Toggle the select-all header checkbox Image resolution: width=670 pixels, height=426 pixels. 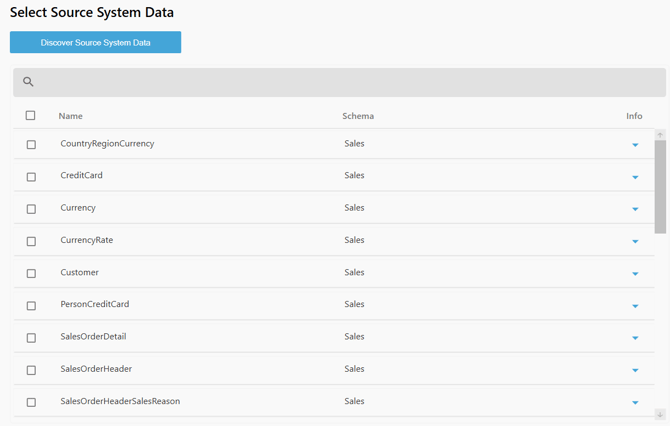(x=30, y=115)
